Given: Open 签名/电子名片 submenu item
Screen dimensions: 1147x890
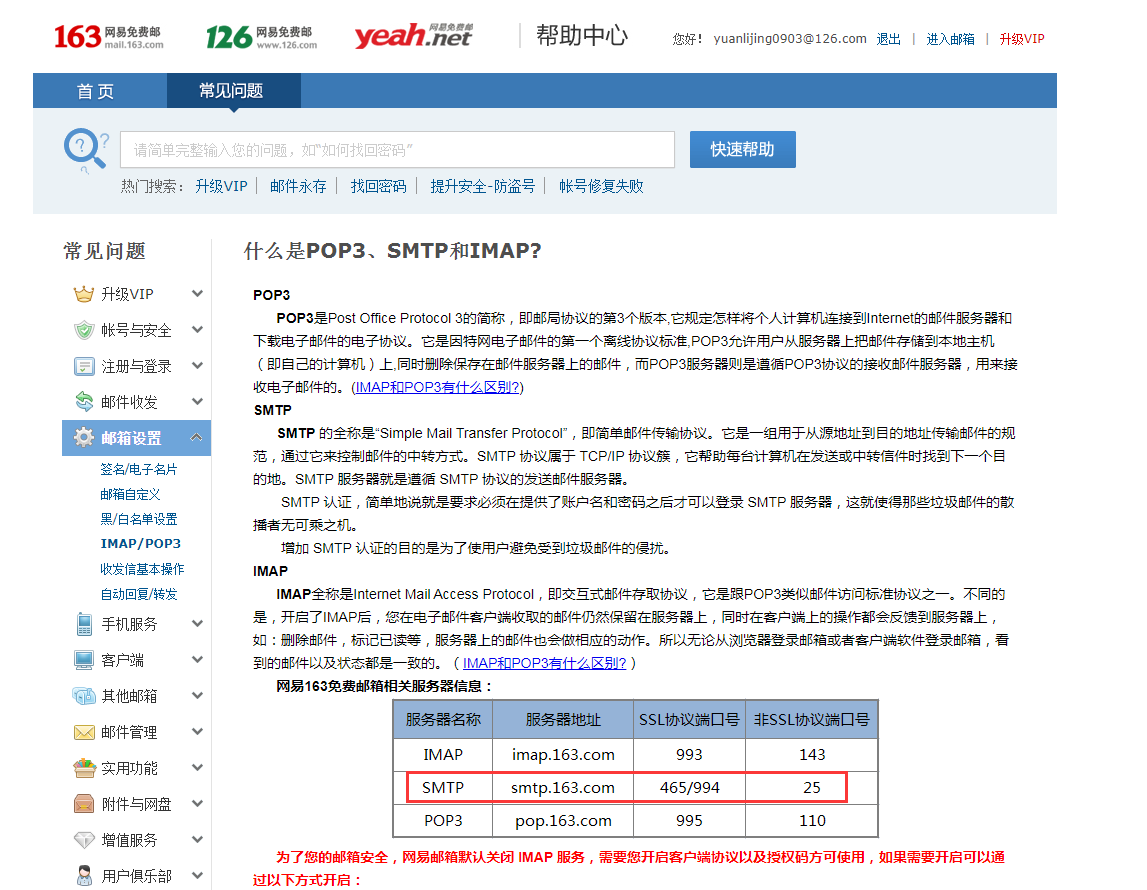Looking at the screenshot, I should click(x=139, y=469).
